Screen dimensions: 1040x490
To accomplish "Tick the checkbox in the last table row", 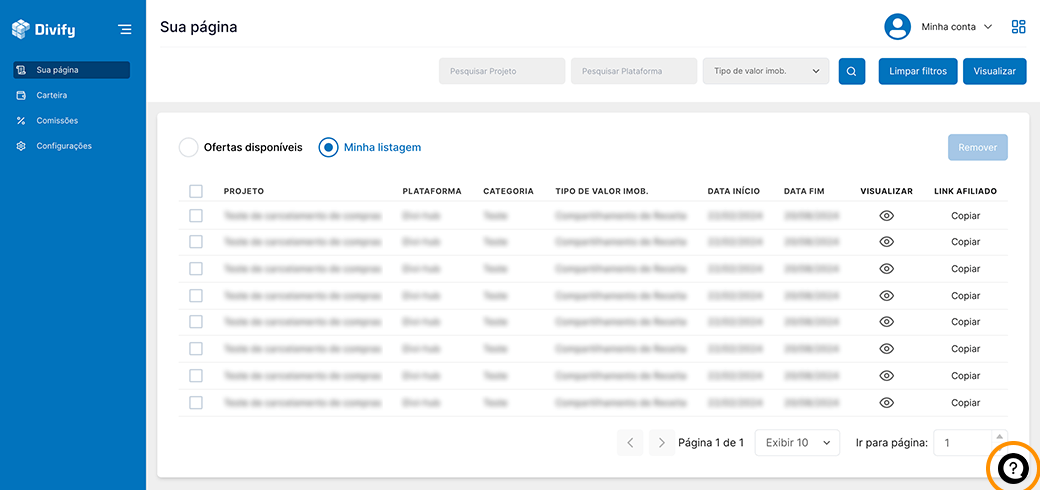I will point(196,402).
